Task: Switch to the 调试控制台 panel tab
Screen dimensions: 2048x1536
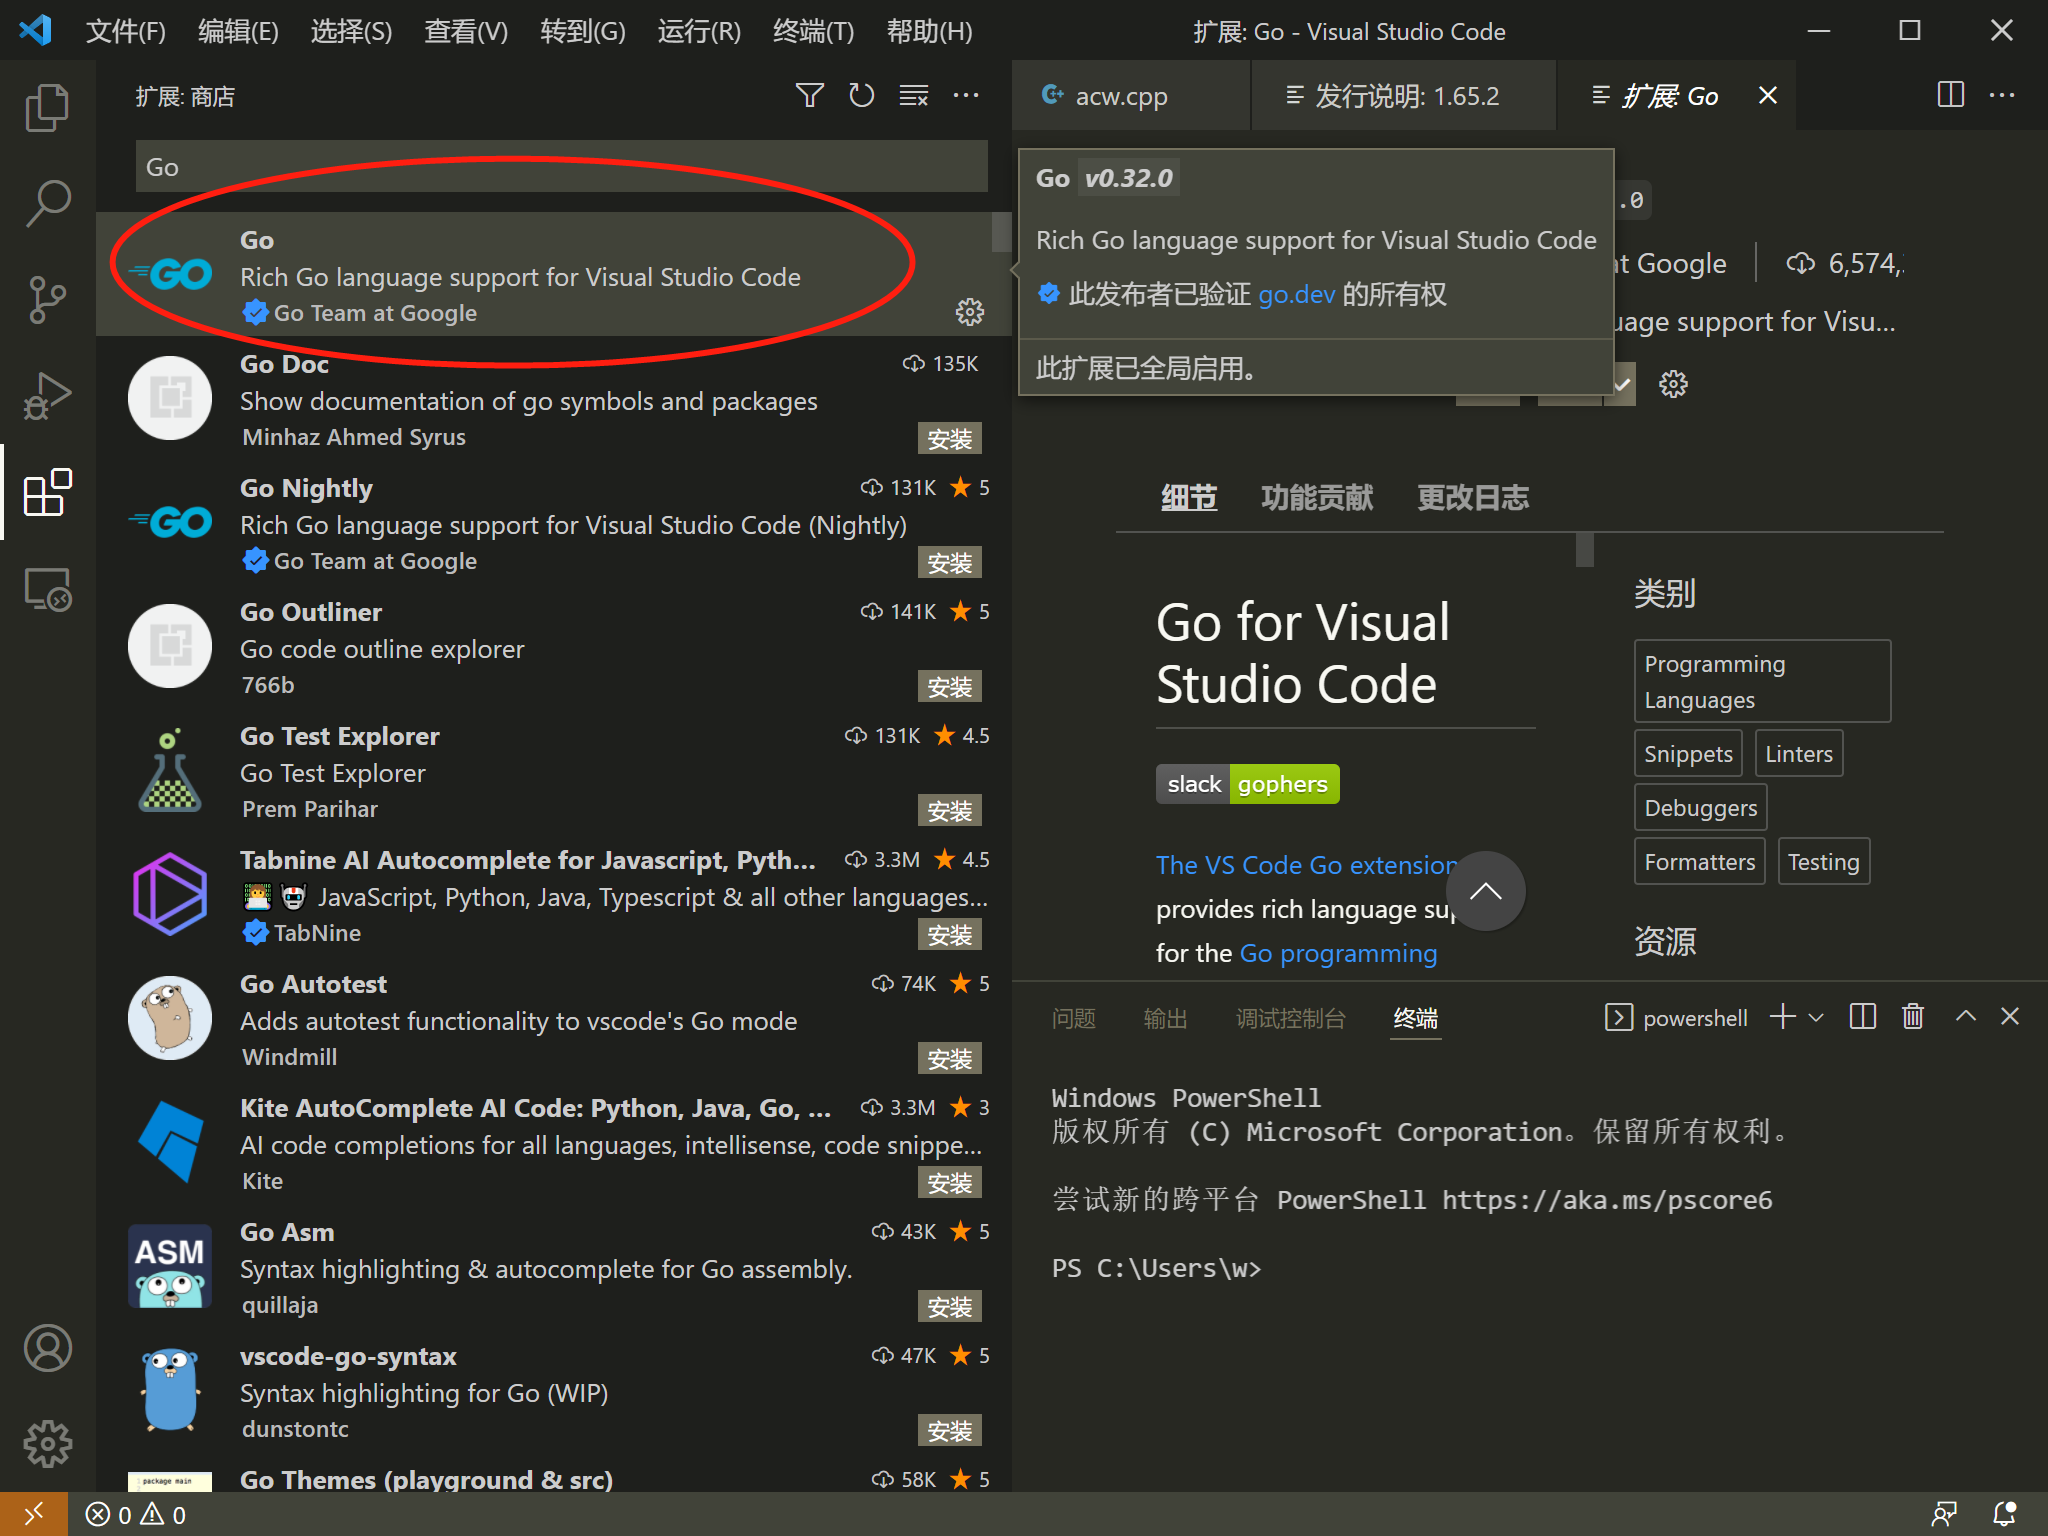Action: [x=1291, y=1018]
